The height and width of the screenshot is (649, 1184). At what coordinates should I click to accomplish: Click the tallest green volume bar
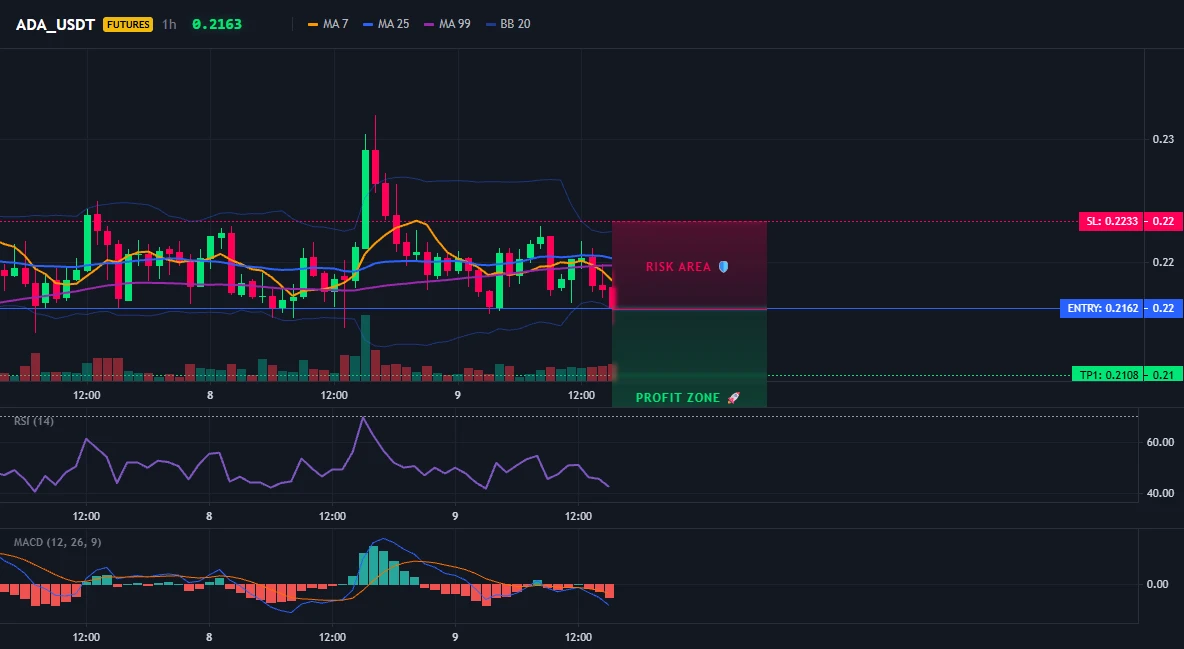[x=365, y=348]
